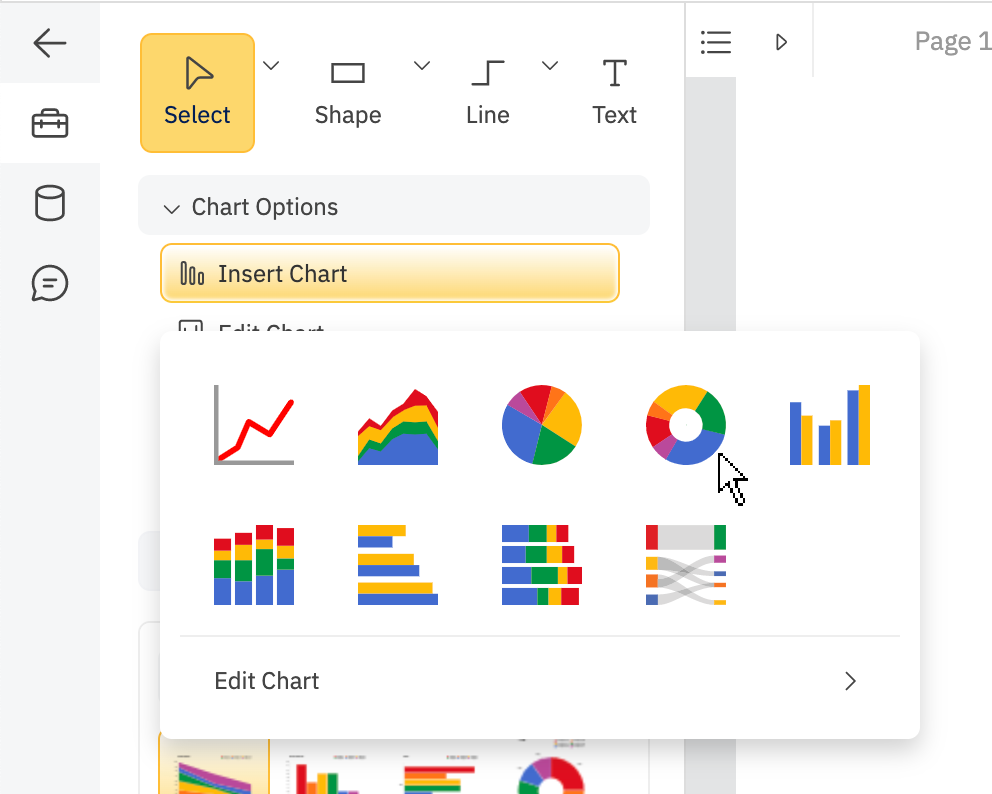Activate the Shape tool
The height and width of the screenshot is (794, 992).
coord(347,88)
